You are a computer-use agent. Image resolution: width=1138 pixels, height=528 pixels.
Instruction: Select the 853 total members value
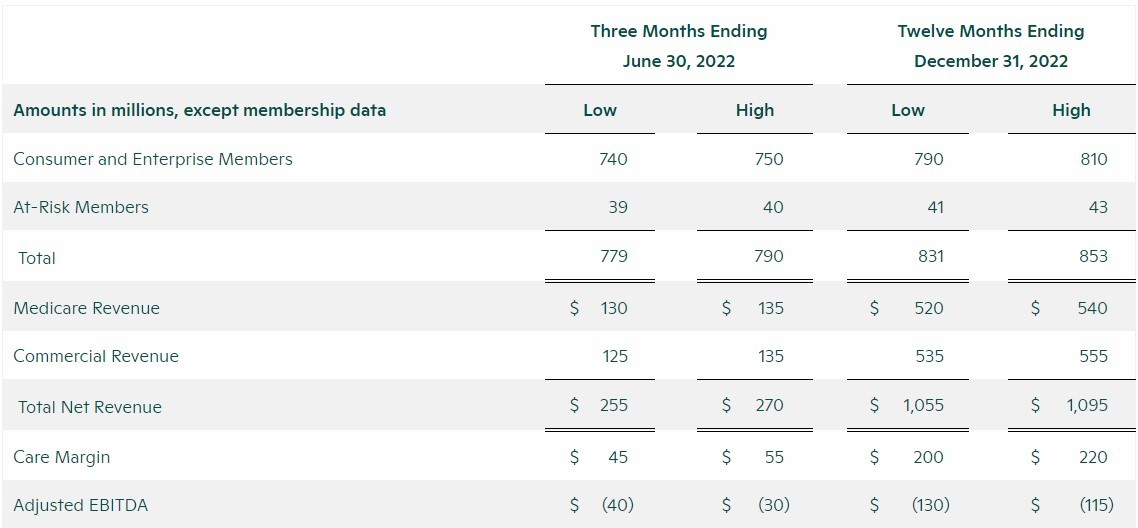point(1093,256)
